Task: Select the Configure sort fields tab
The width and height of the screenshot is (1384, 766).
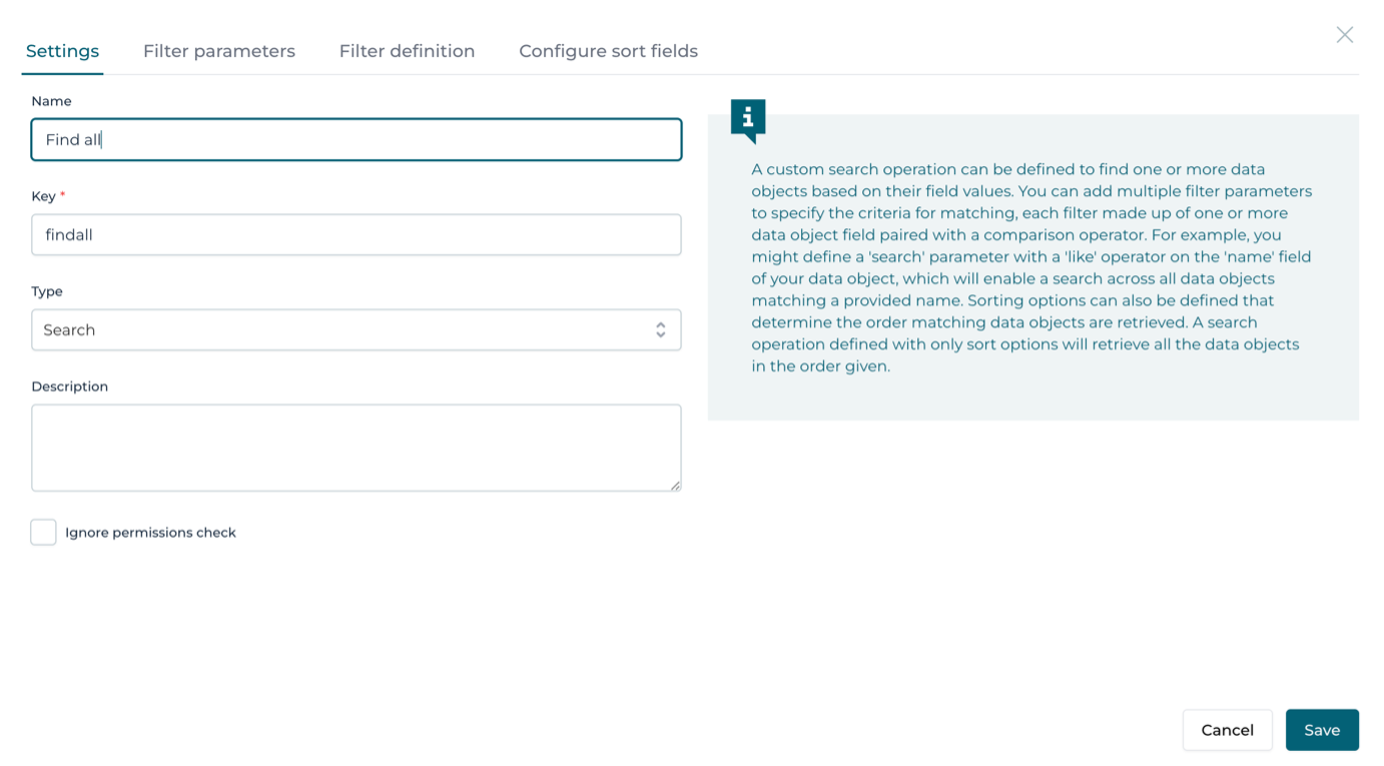Action: 608,51
